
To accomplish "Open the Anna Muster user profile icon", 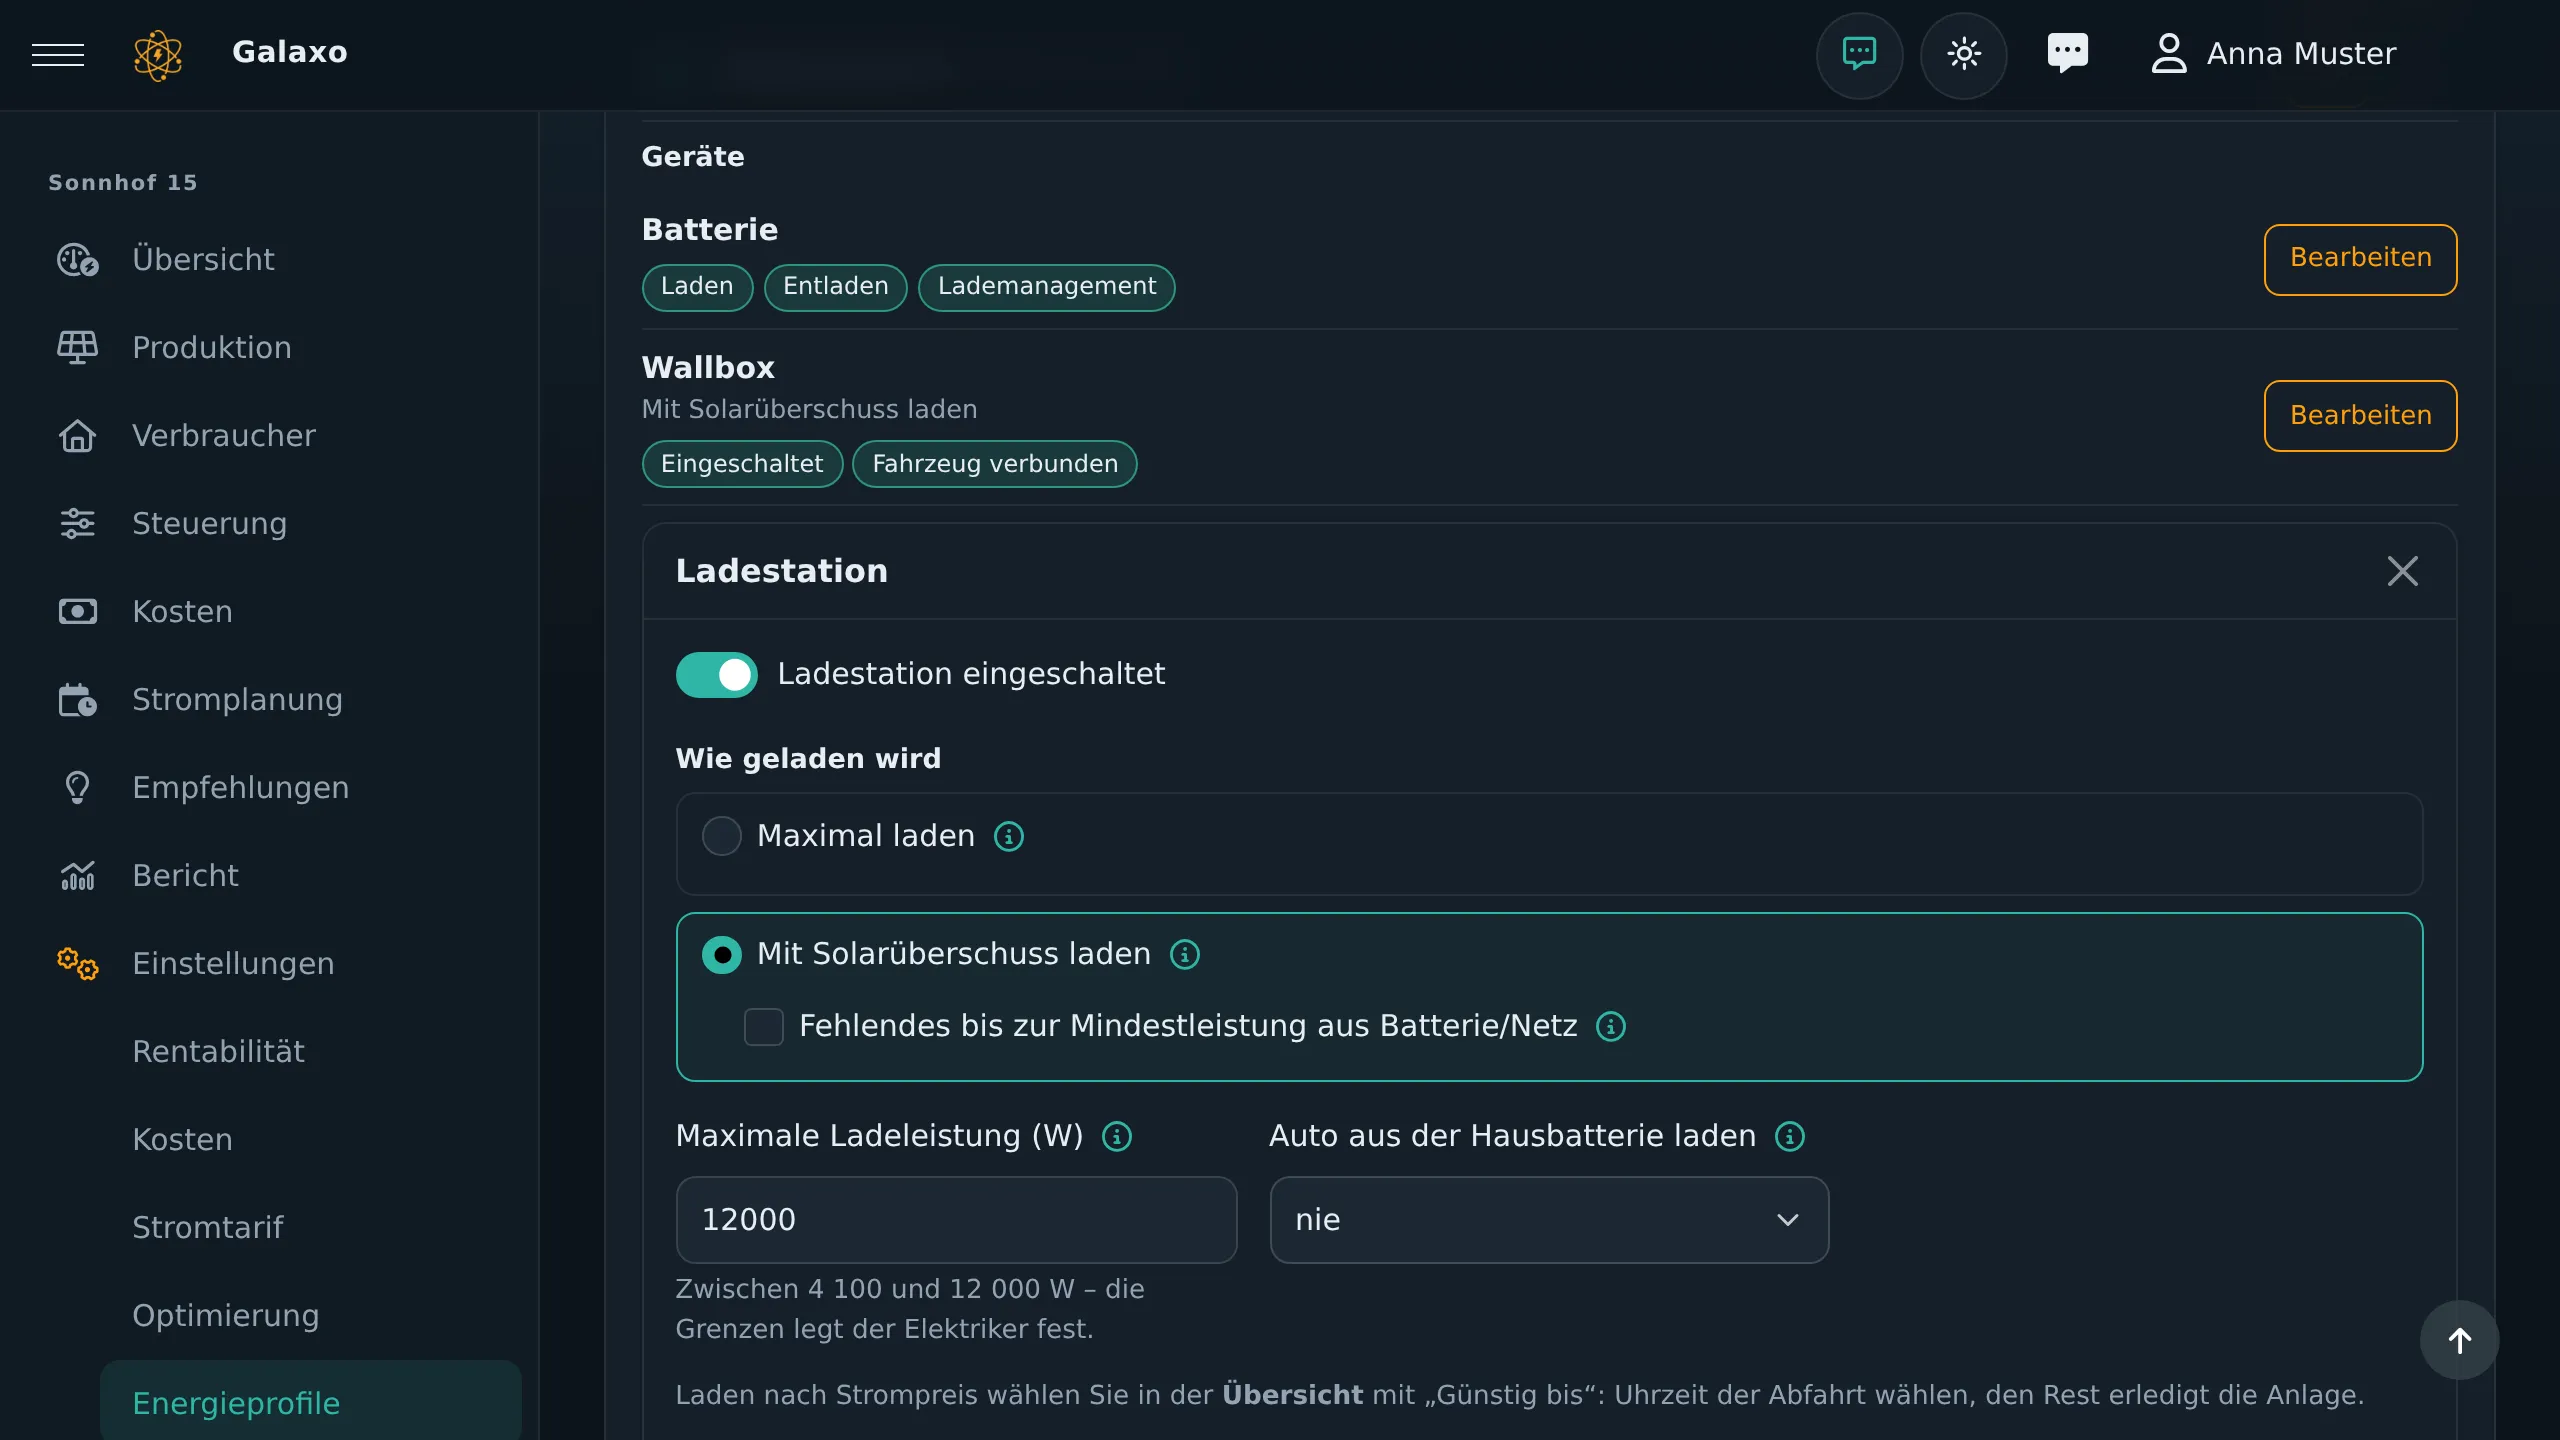I will (x=2168, y=53).
